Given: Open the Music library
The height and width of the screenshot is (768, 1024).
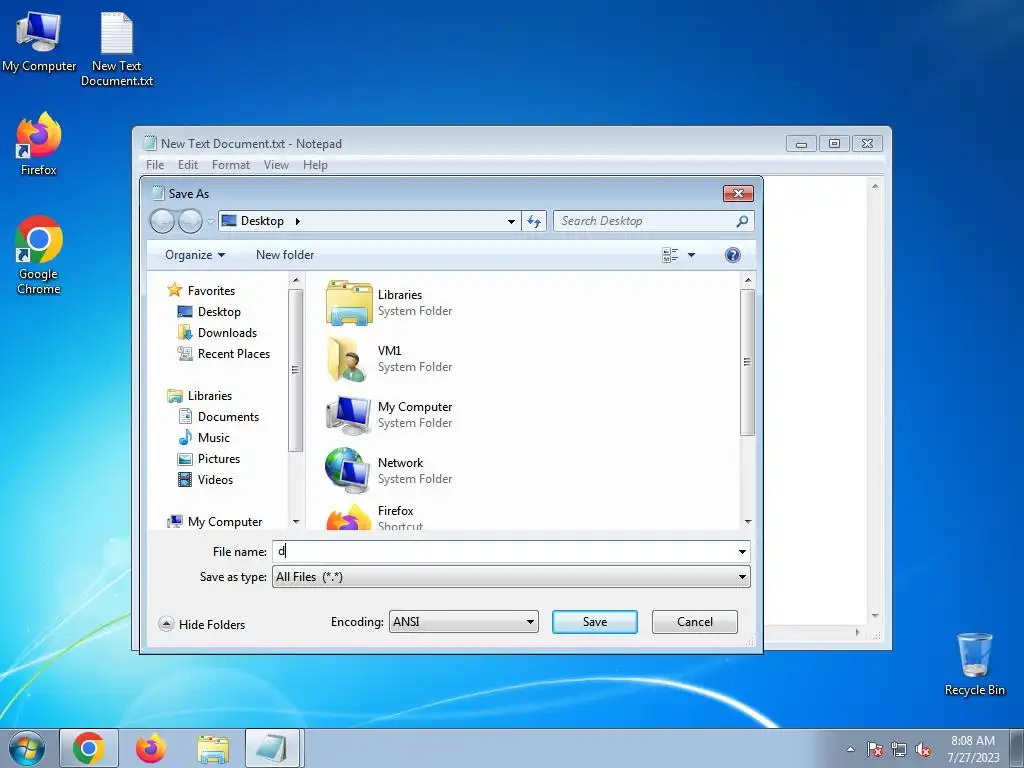Looking at the screenshot, I should (214, 437).
